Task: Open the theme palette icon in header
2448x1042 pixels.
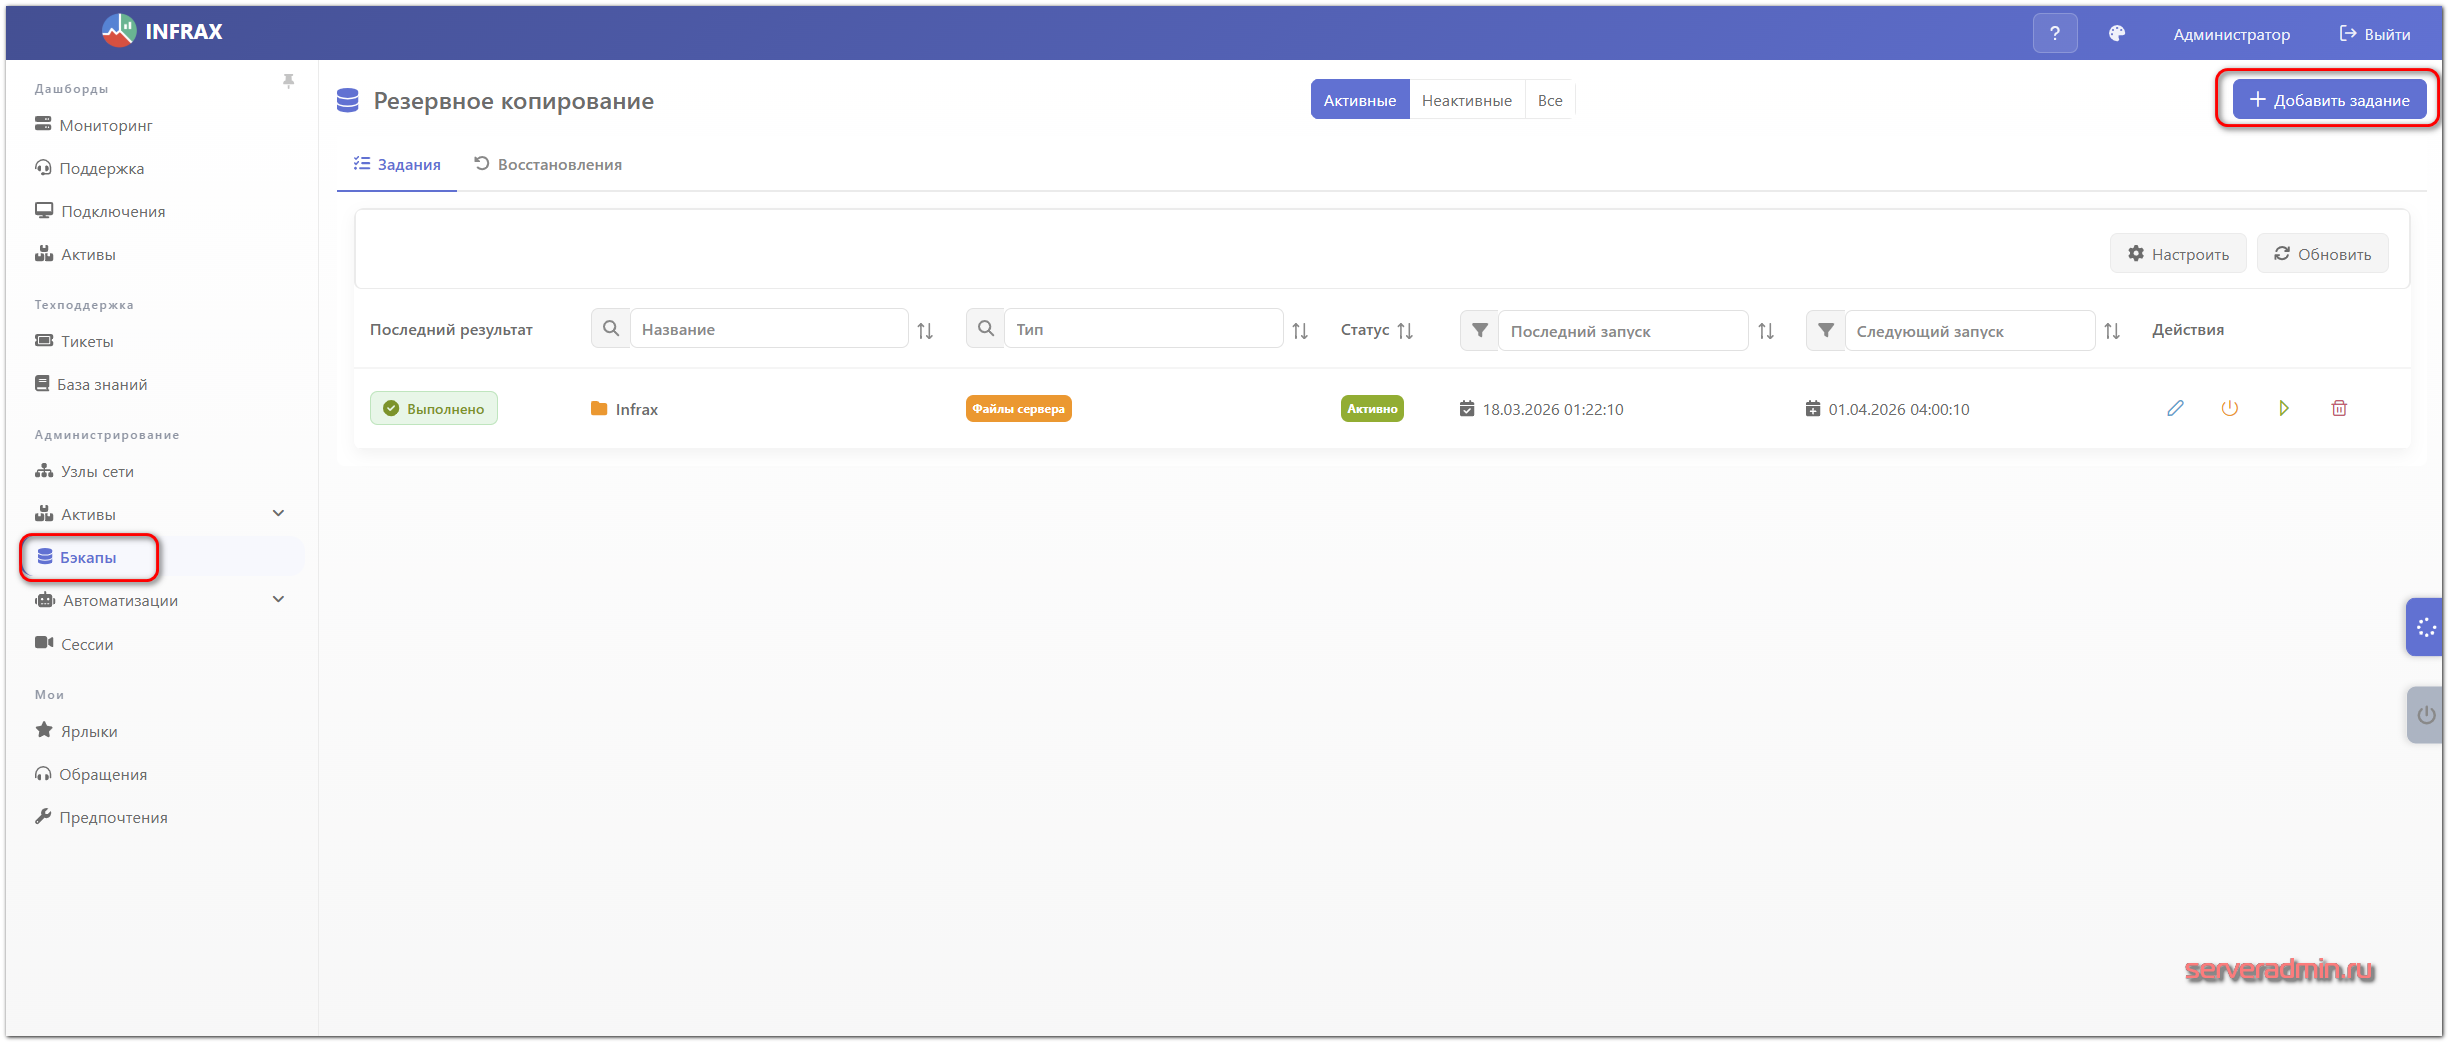Action: coord(2116,34)
